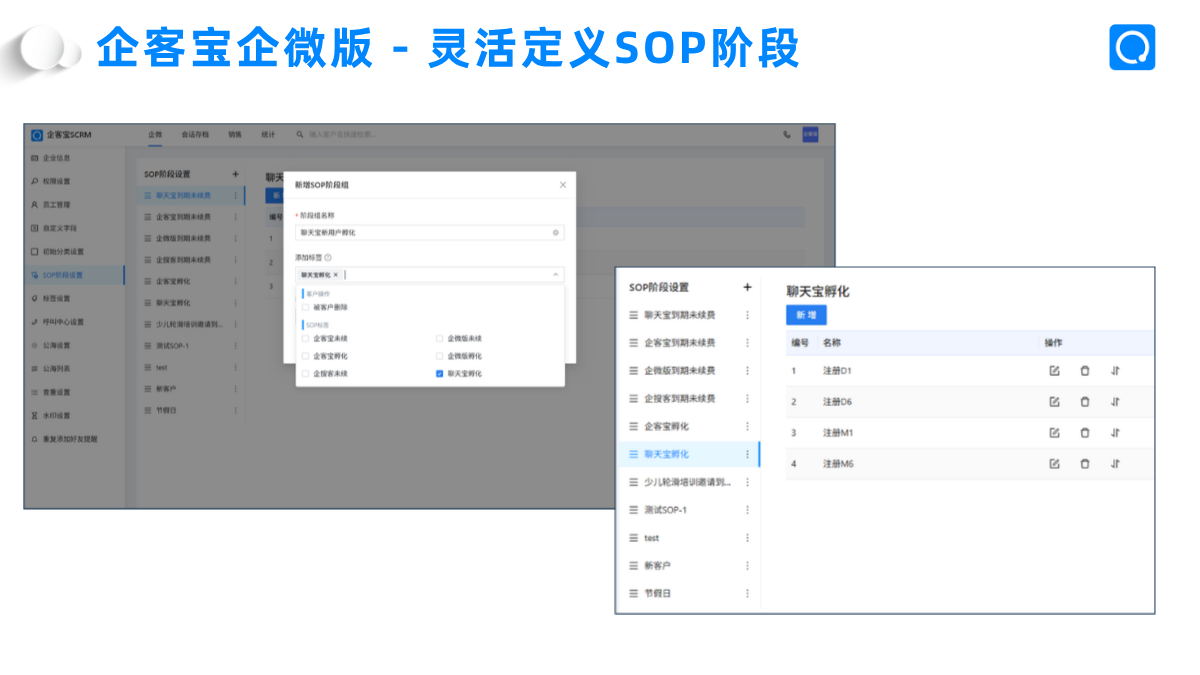Open 标签设置 in the left sidebar
The height and width of the screenshot is (675, 1200).
click(57, 298)
